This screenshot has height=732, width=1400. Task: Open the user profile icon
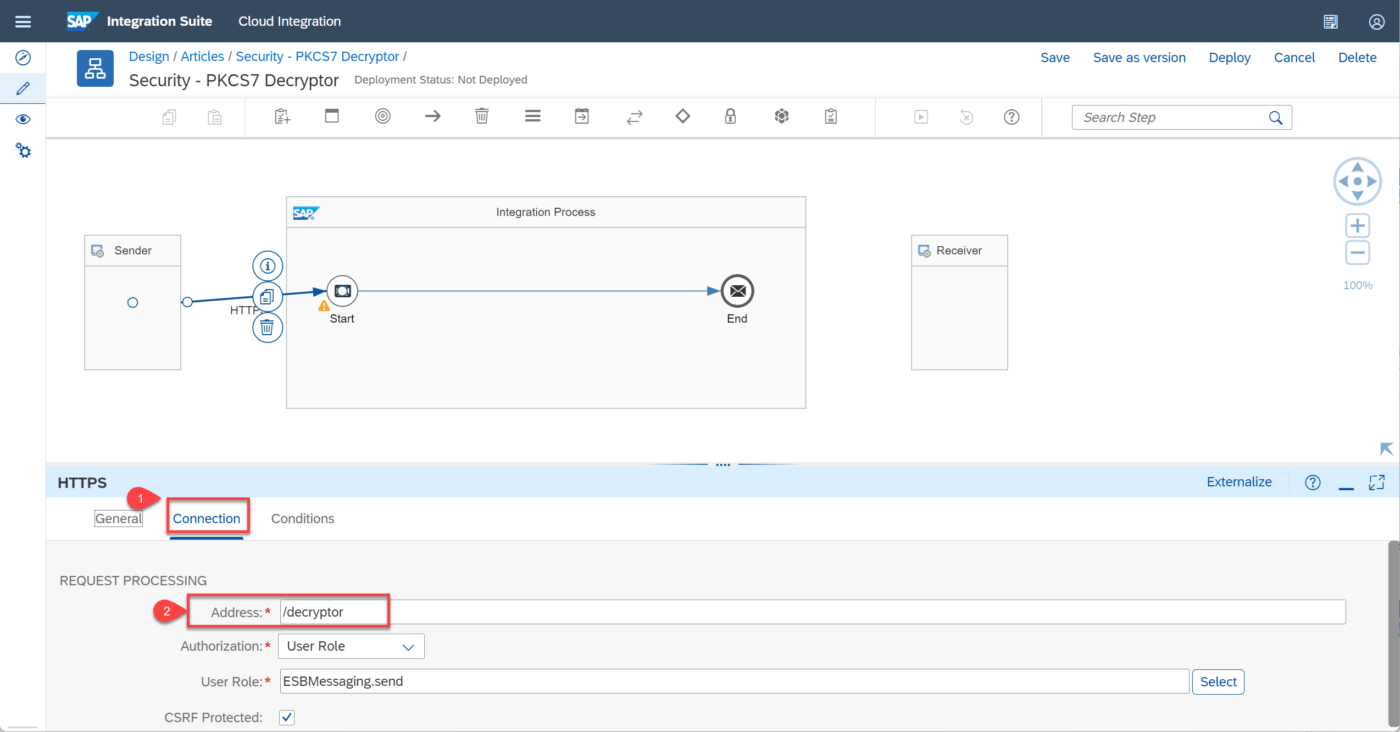[x=1377, y=21]
